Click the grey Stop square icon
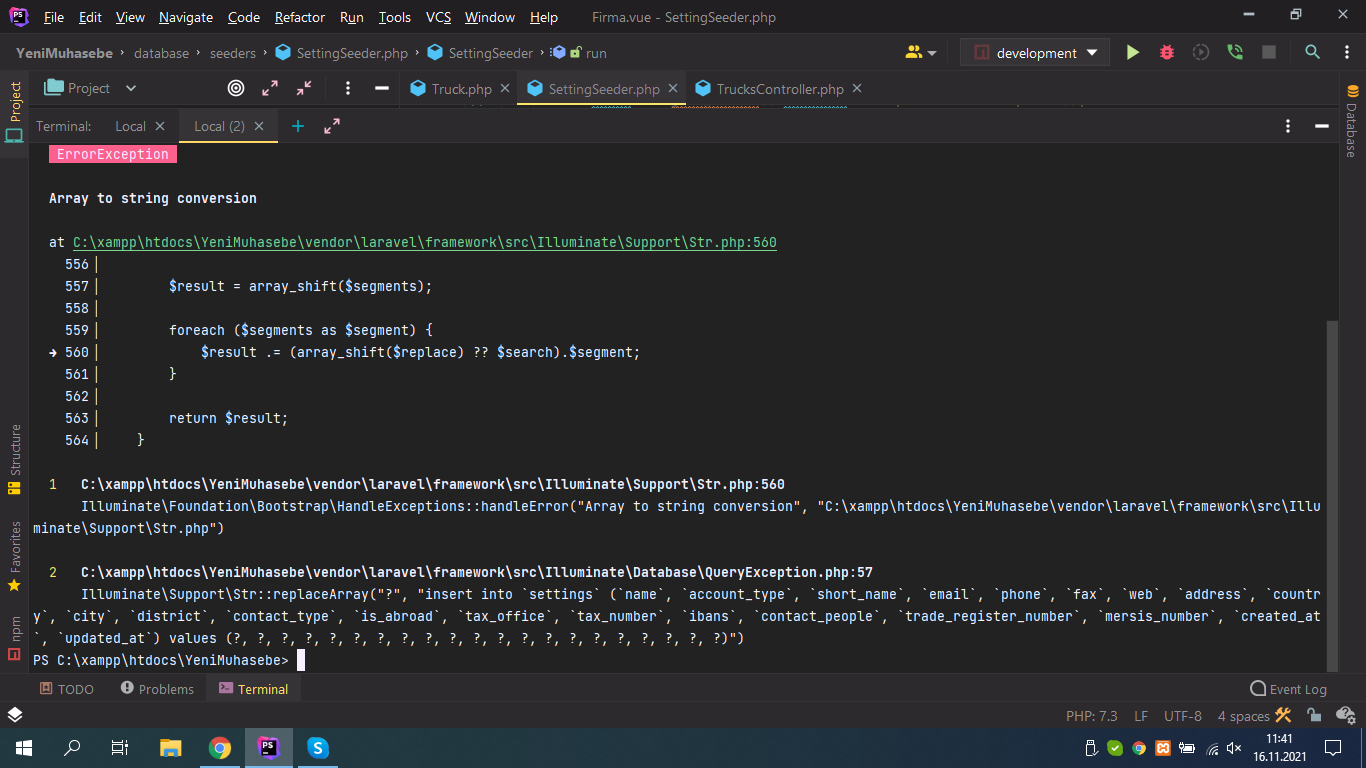 1268,53
